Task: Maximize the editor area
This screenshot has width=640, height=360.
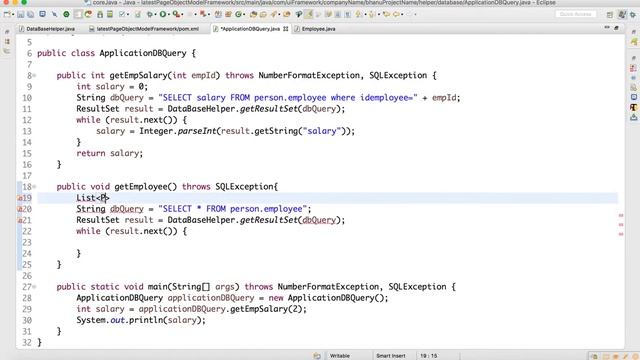Action: (x=616, y=28)
